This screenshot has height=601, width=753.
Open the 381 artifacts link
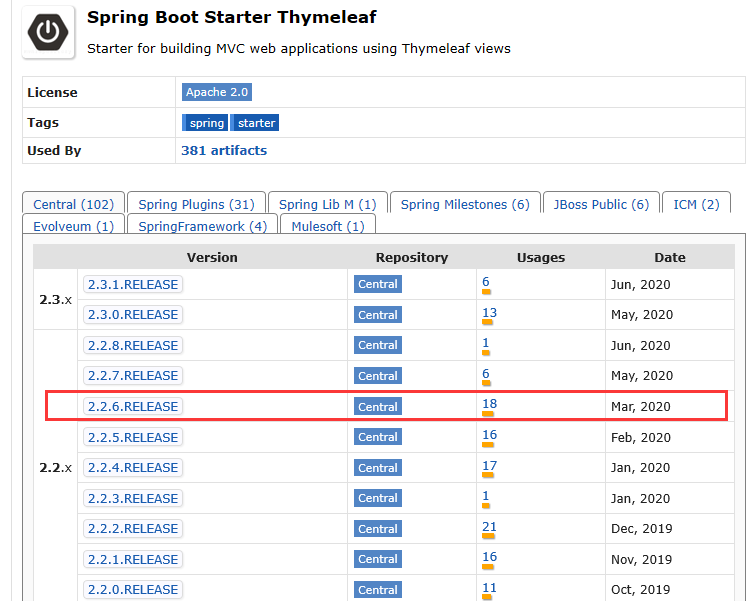pos(224,150)
